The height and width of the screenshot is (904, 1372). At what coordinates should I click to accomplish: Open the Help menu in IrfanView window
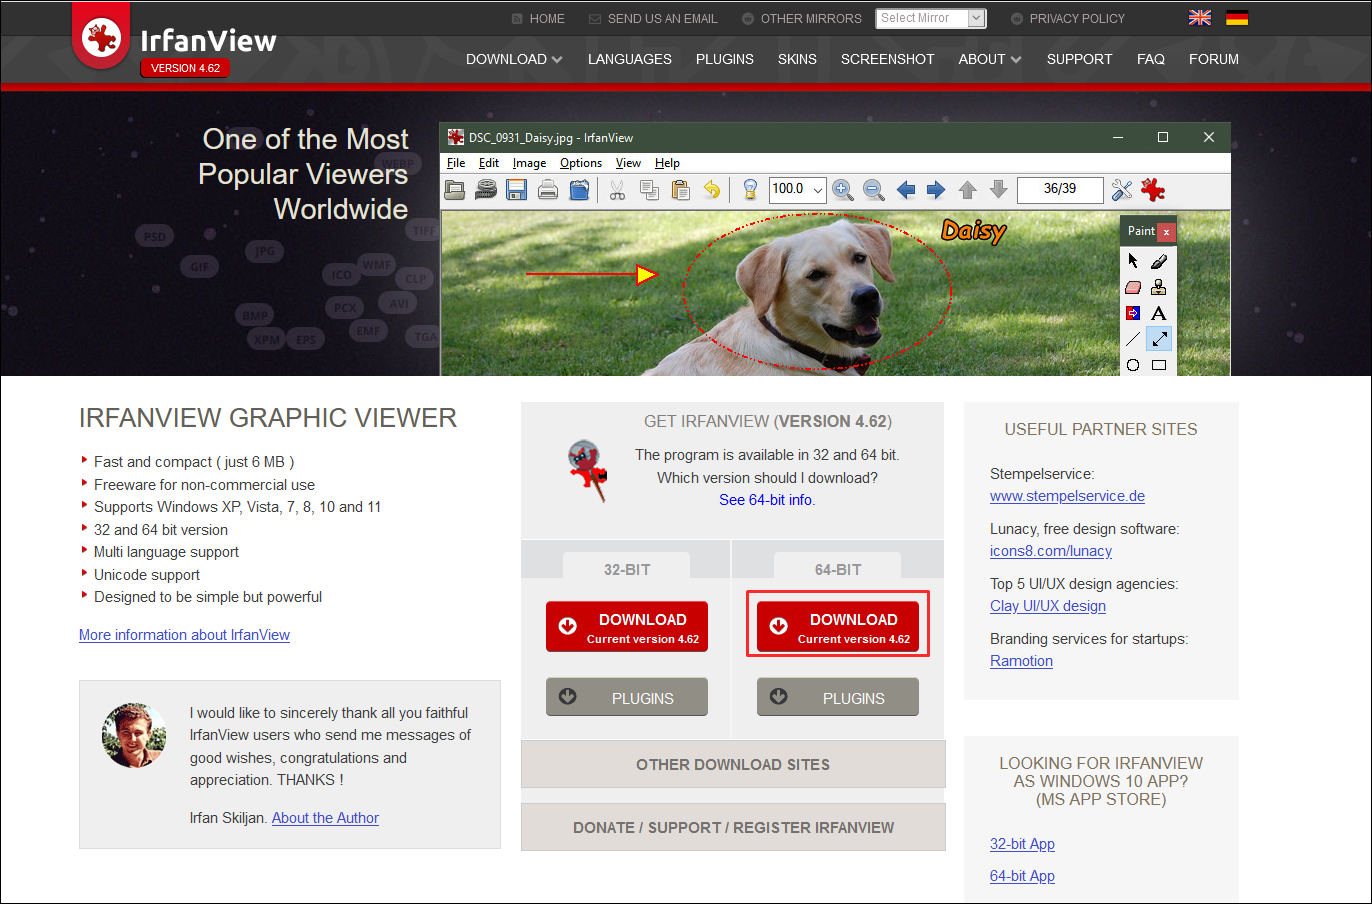[x=667, y=163]
